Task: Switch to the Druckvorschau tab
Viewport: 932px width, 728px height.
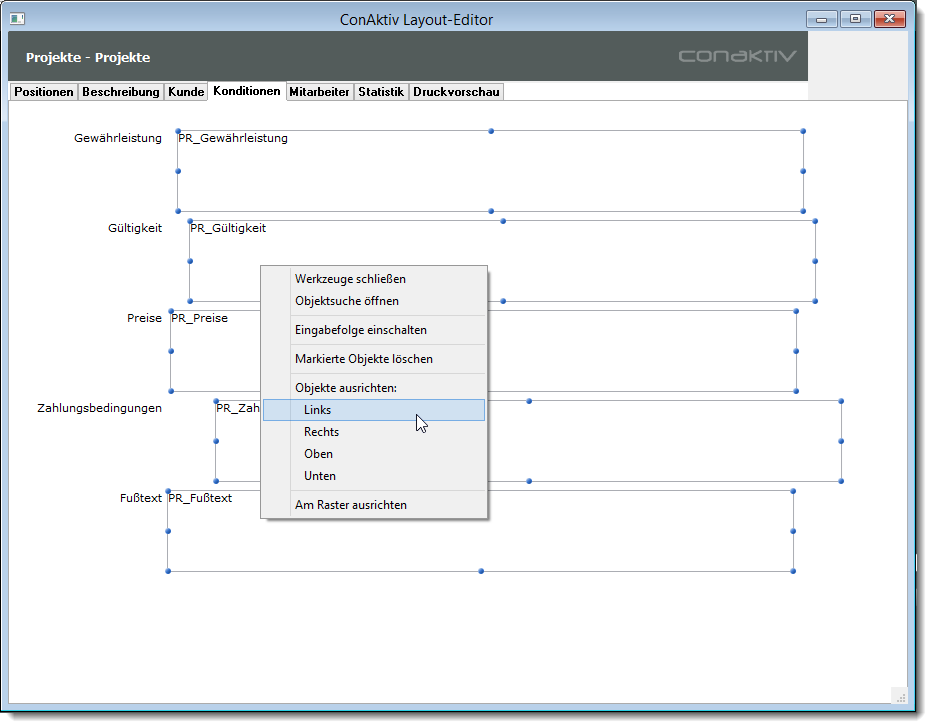Action: pyautogui.click(x=456, y=92)
